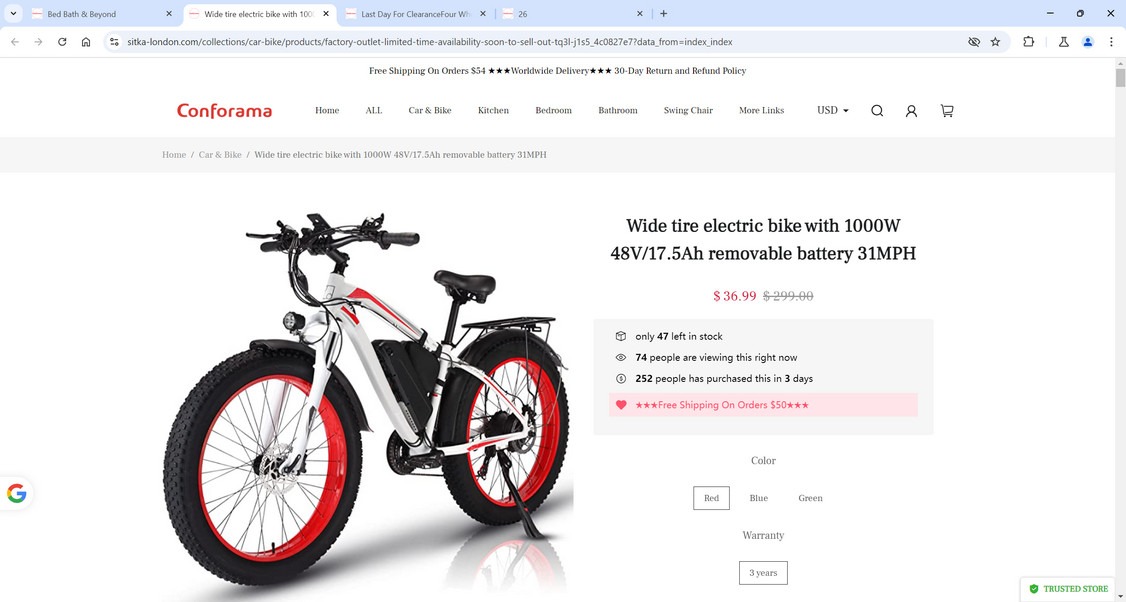Expand the More Links menu
This screenshot has width=1126, height=602.
pyautogui.click(x=761, y=111)
